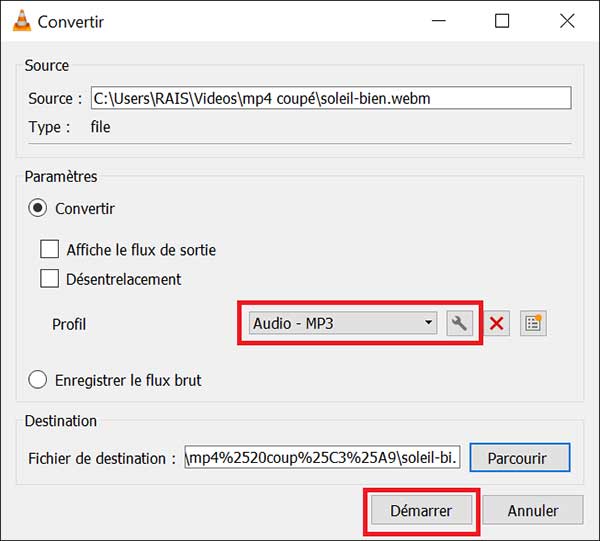Viewport: 600px width, 541px height.
Task: Click the 'Destination' group title
Action: coord(61,421)
